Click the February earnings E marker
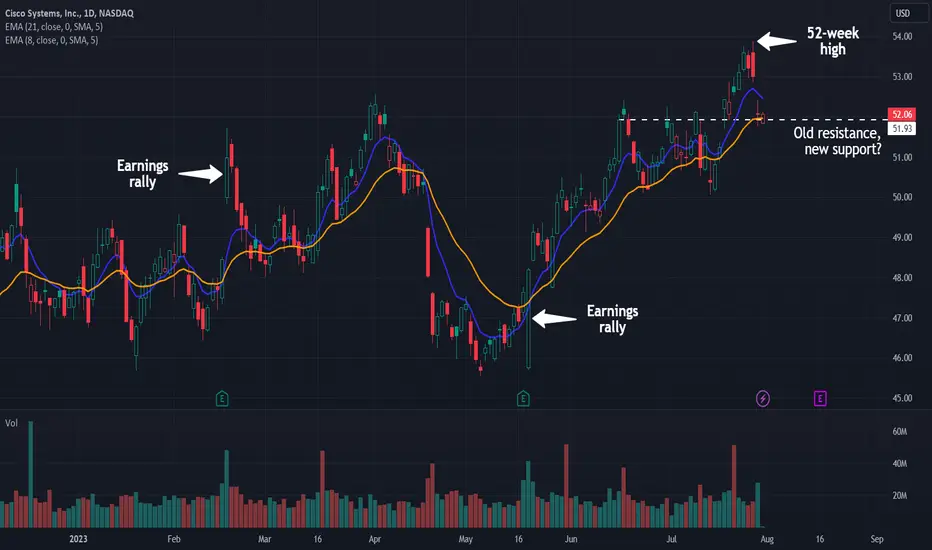Image resolution: width=932 pixels, height=550 pixels. 222,398
